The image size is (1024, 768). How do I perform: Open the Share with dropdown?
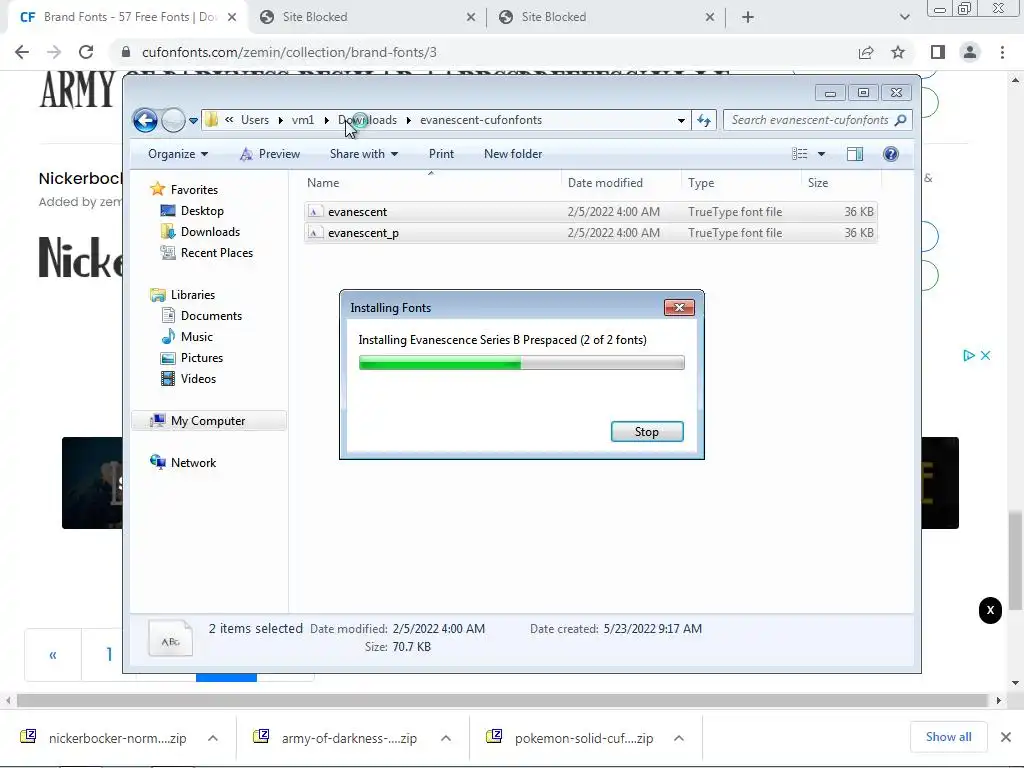(x=364, y=154)
